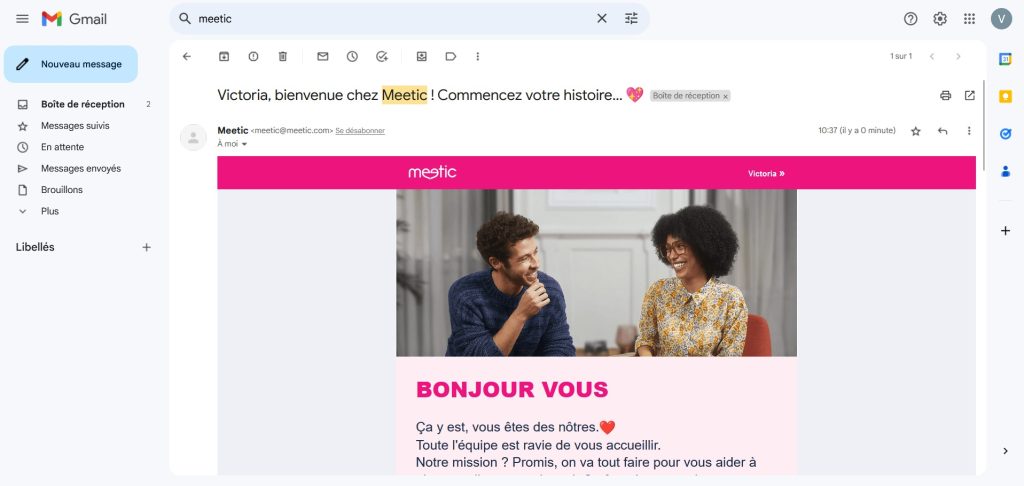Image resolution: width=1024 pixels, height=486 pixels.
Task: Print the entire conversation
Action: pyautogui.click(x=945, y=95)
